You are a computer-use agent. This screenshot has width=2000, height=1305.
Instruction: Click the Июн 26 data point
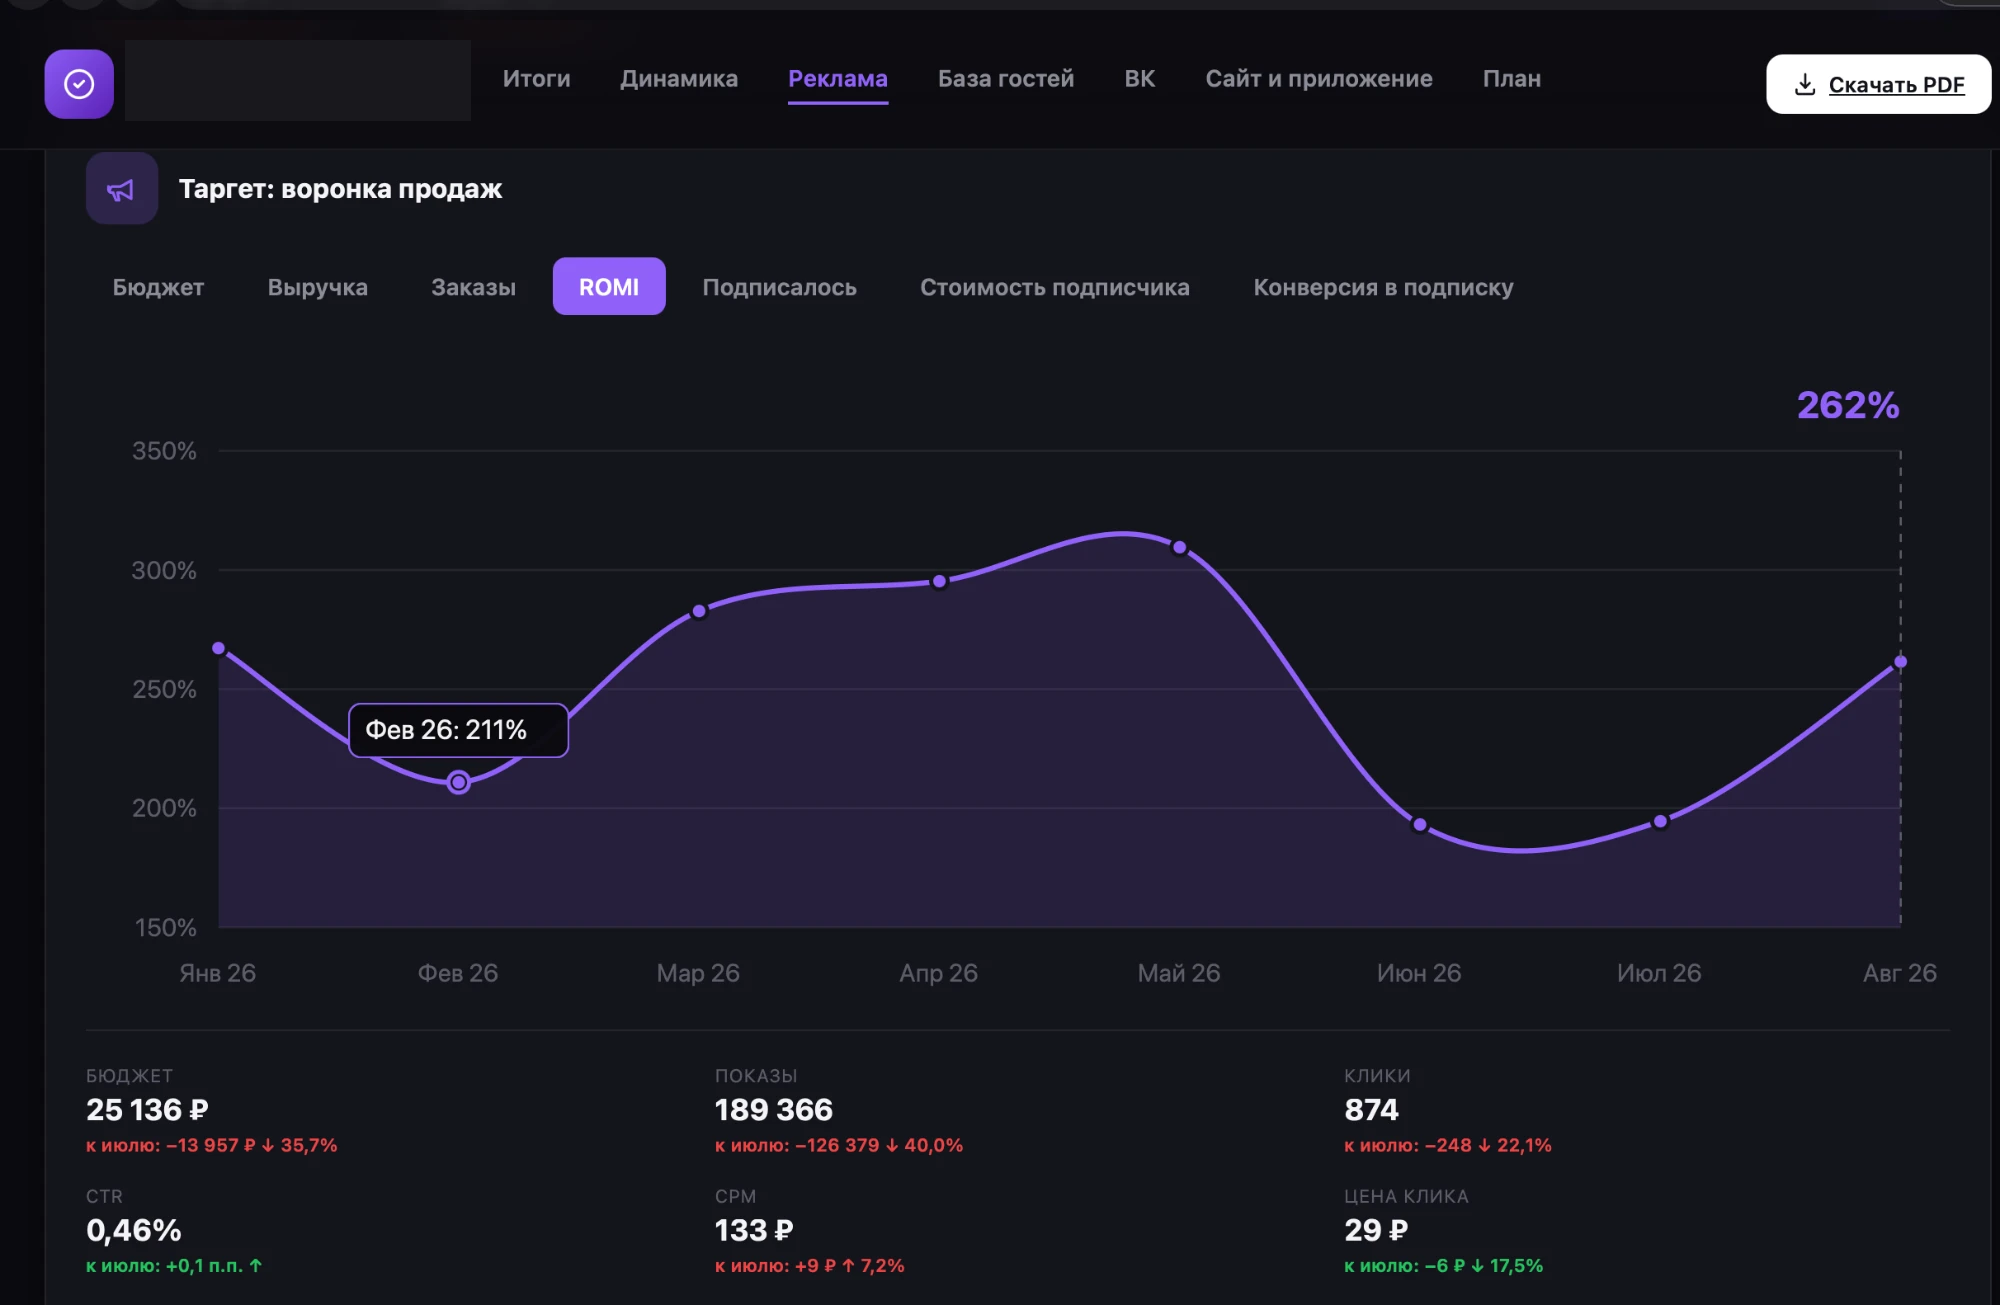(1420, 825)
